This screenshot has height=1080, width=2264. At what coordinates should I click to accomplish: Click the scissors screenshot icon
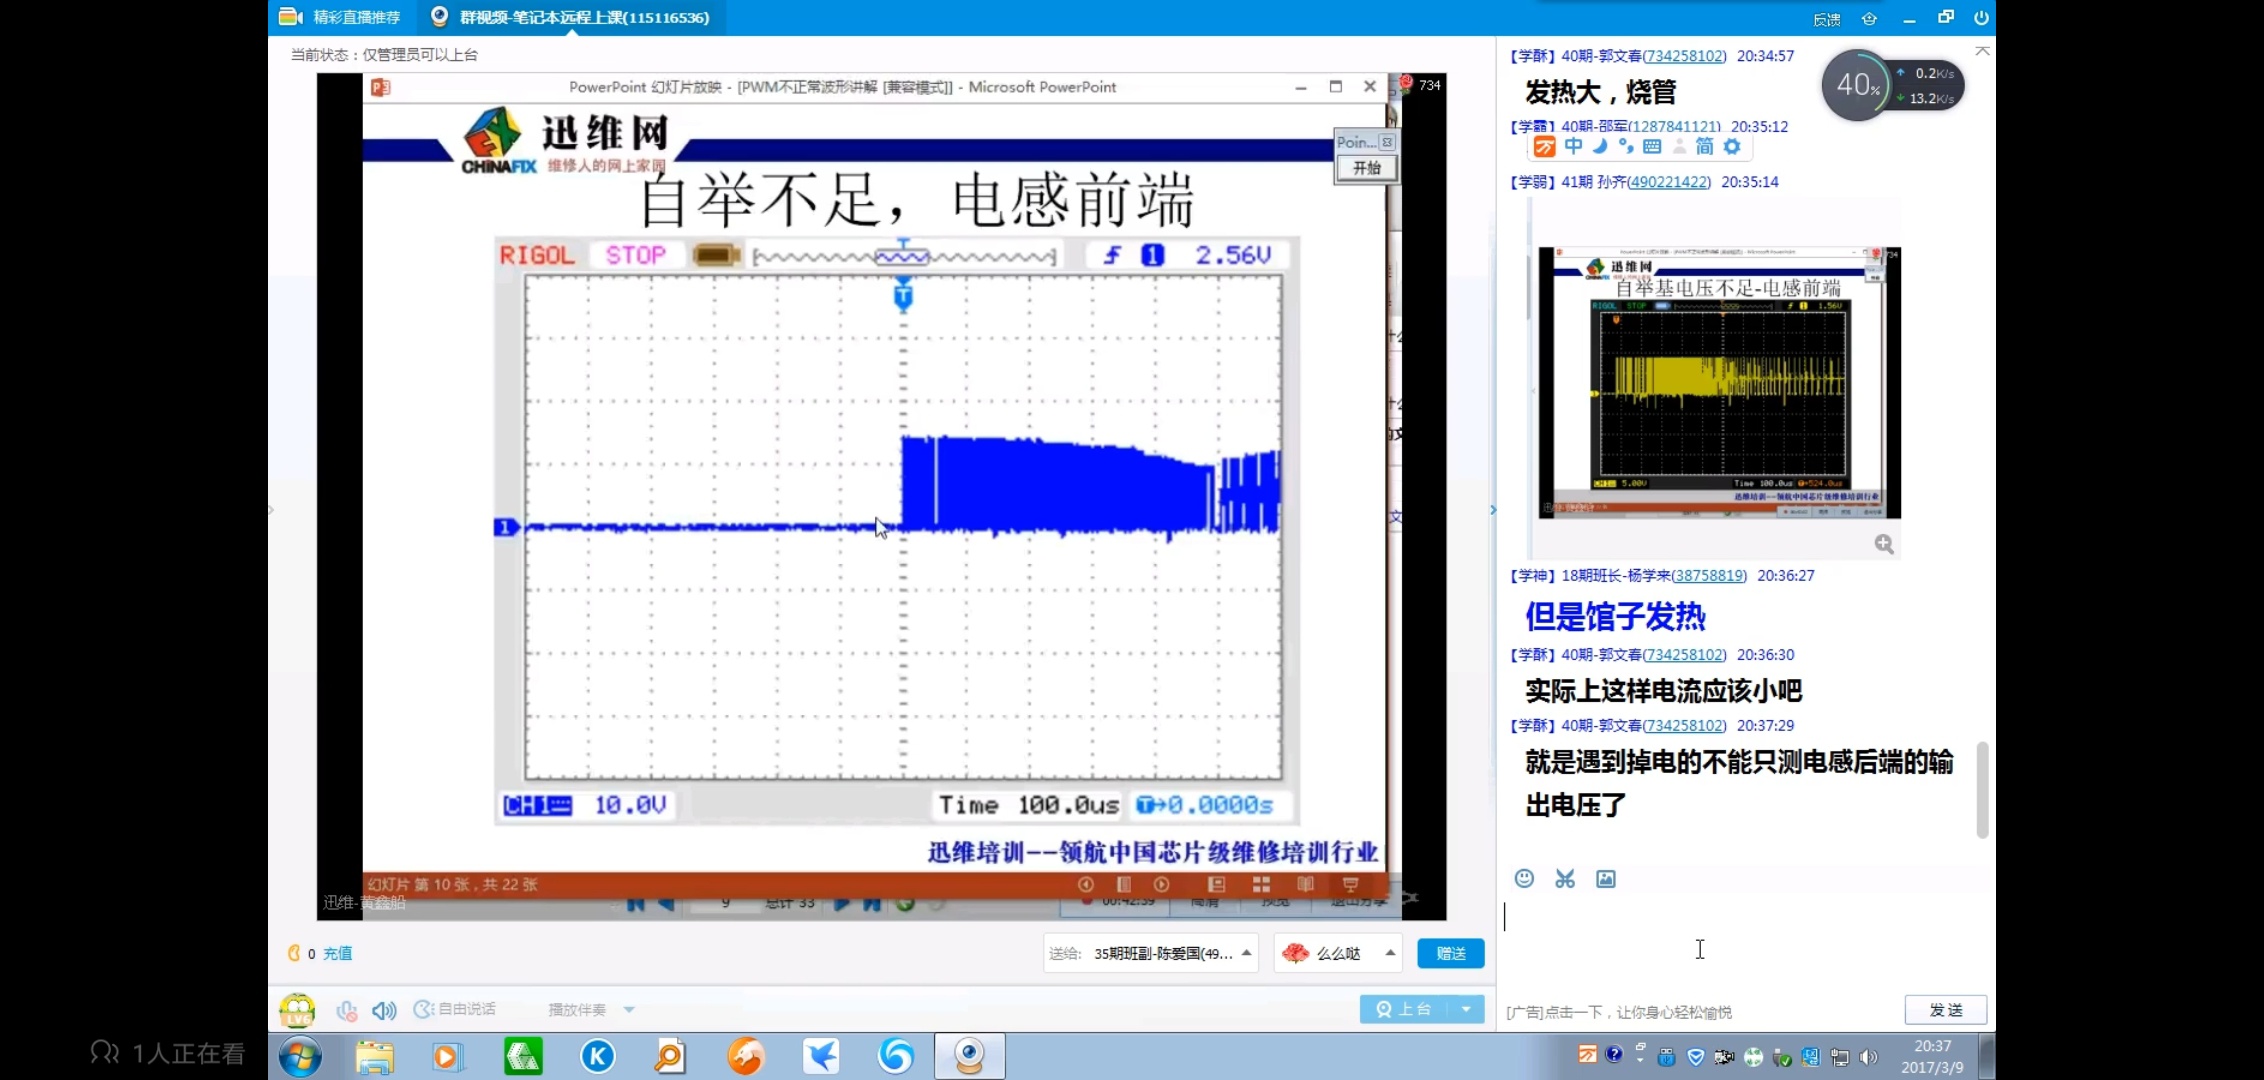click(x=1565, y=878)
